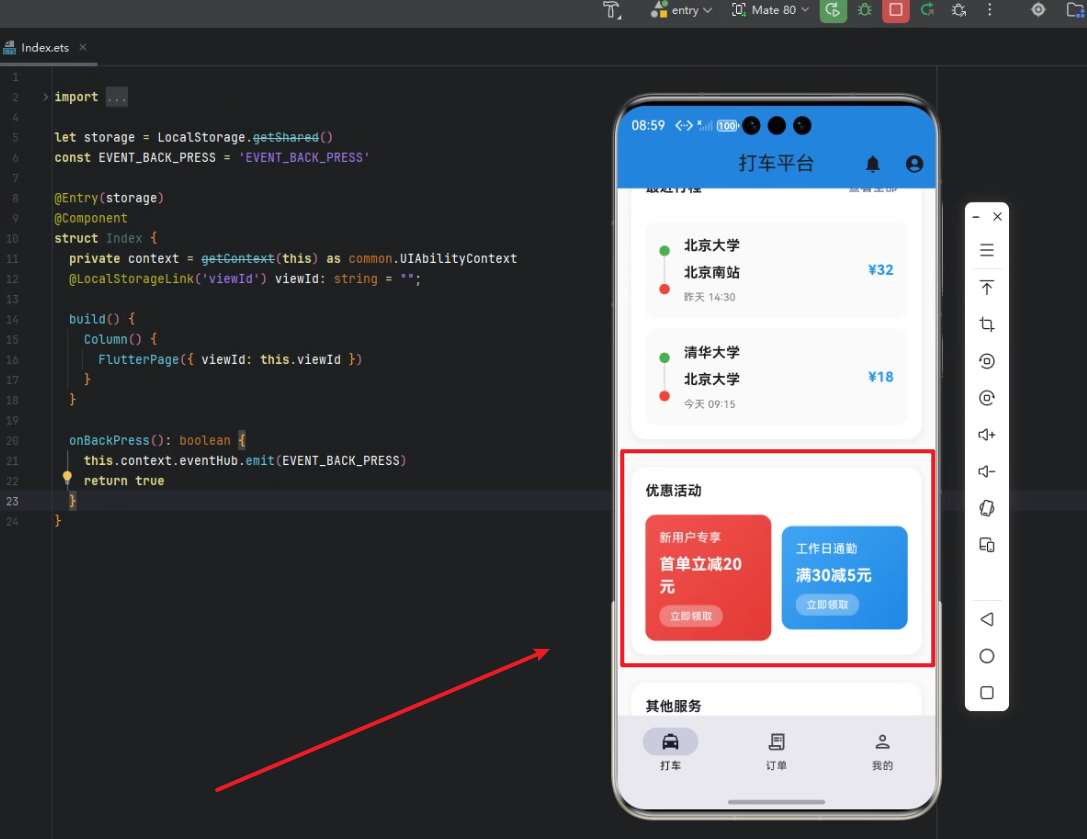The image size is (1087, 839).
Task: Click the emulator crop screenshot icon
Action: coord(986,324)
